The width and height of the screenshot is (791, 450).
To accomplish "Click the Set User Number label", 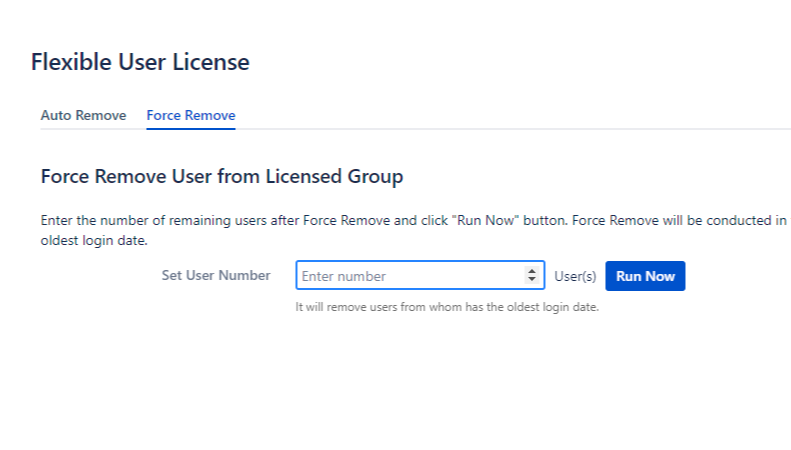I will tap(215, 275).
